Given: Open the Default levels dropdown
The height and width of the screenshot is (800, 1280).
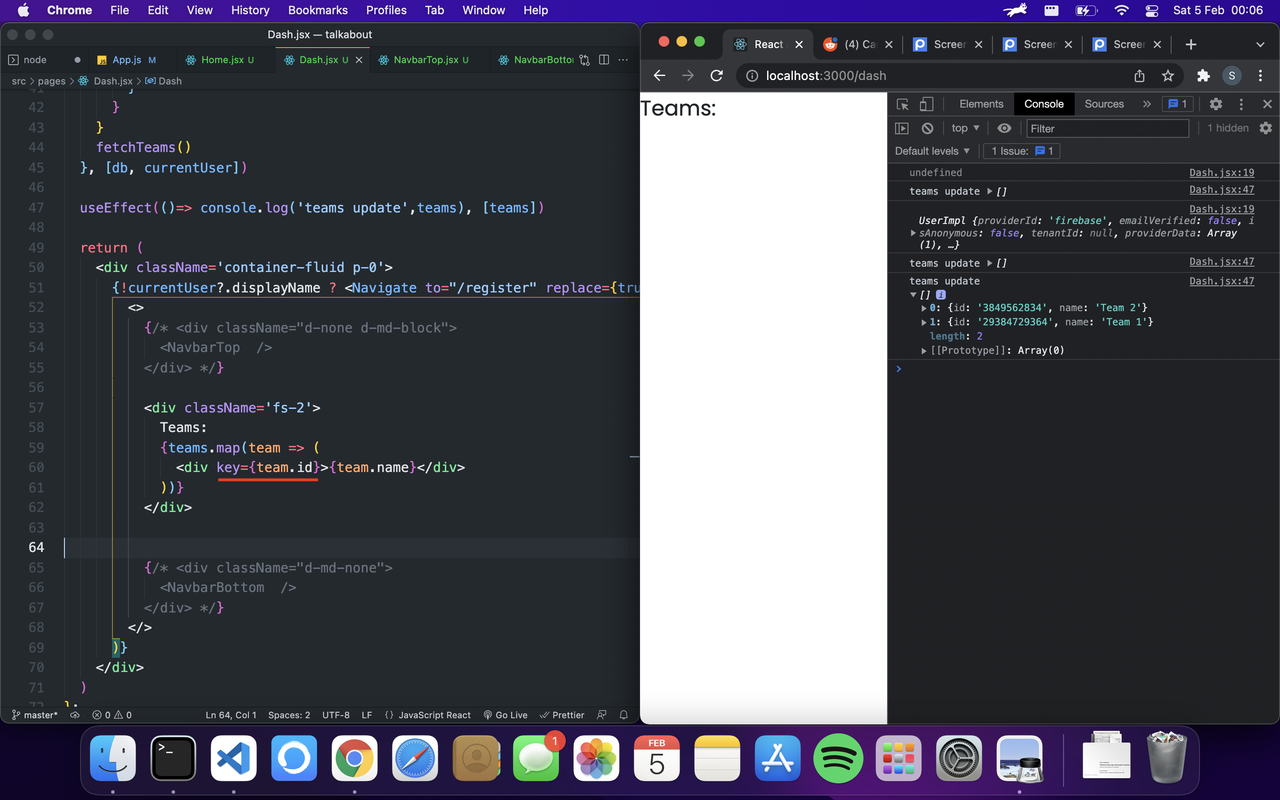Looking at the screenshot, I should (931, 150).
